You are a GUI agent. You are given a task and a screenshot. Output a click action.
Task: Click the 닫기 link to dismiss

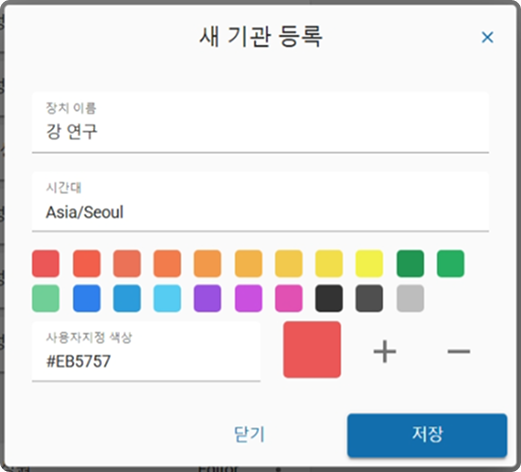pyautogui.click(x=249, y=434)
